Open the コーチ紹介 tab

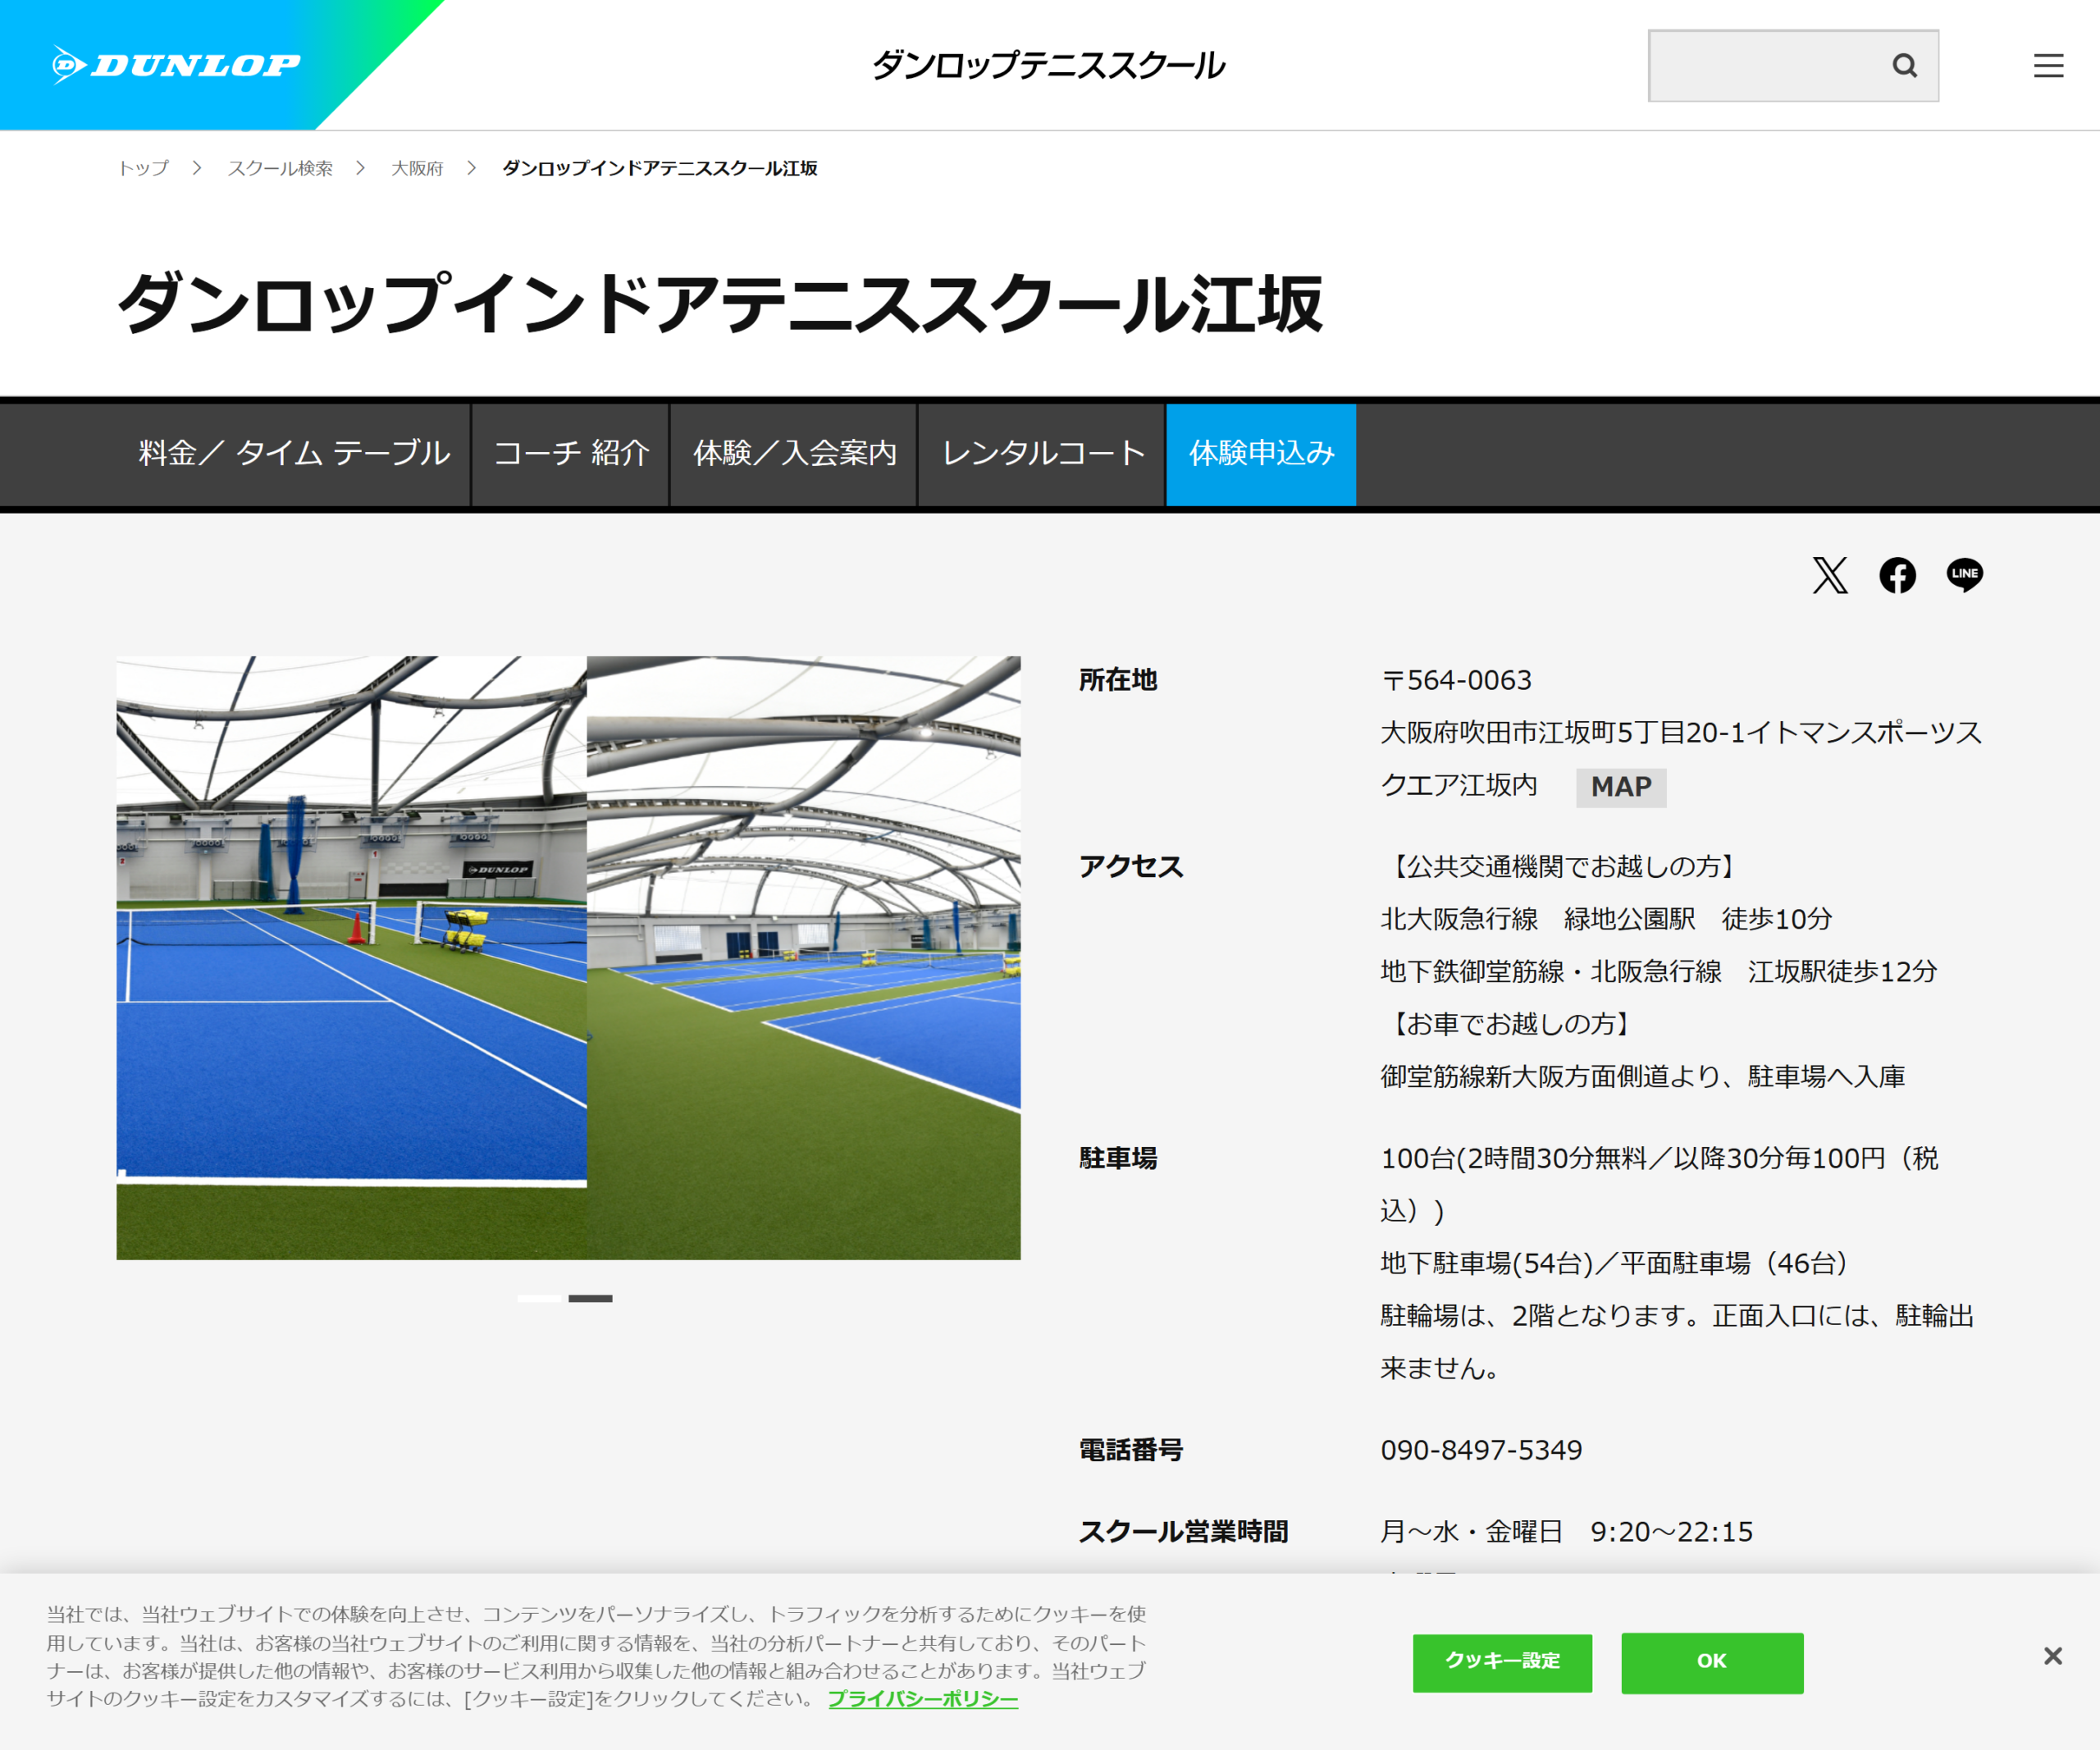[571, 454]
